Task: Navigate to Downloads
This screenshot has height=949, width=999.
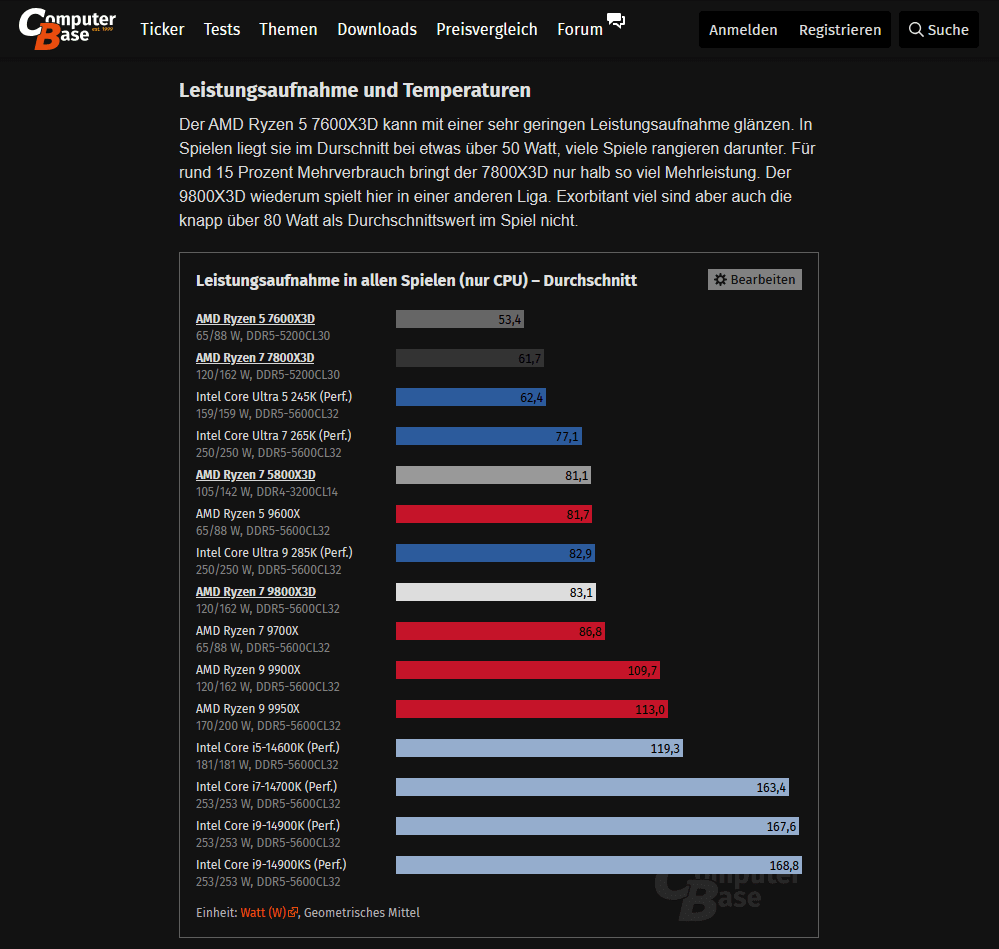Action: (x=377, y=29)
